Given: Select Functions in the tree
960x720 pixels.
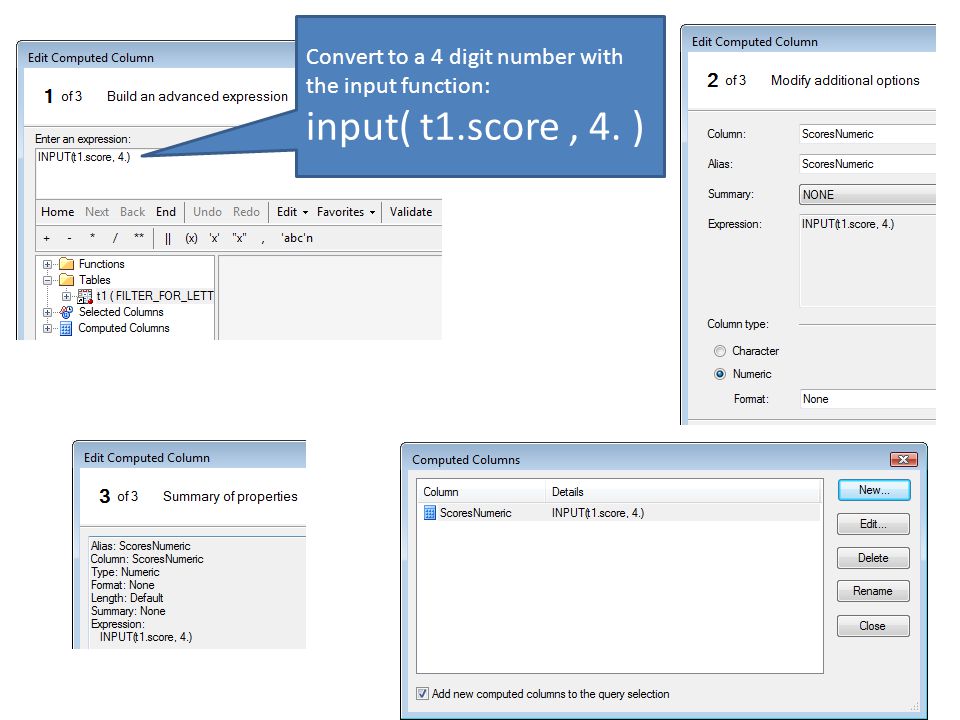Looking at the screenshot, I should 102,264.
